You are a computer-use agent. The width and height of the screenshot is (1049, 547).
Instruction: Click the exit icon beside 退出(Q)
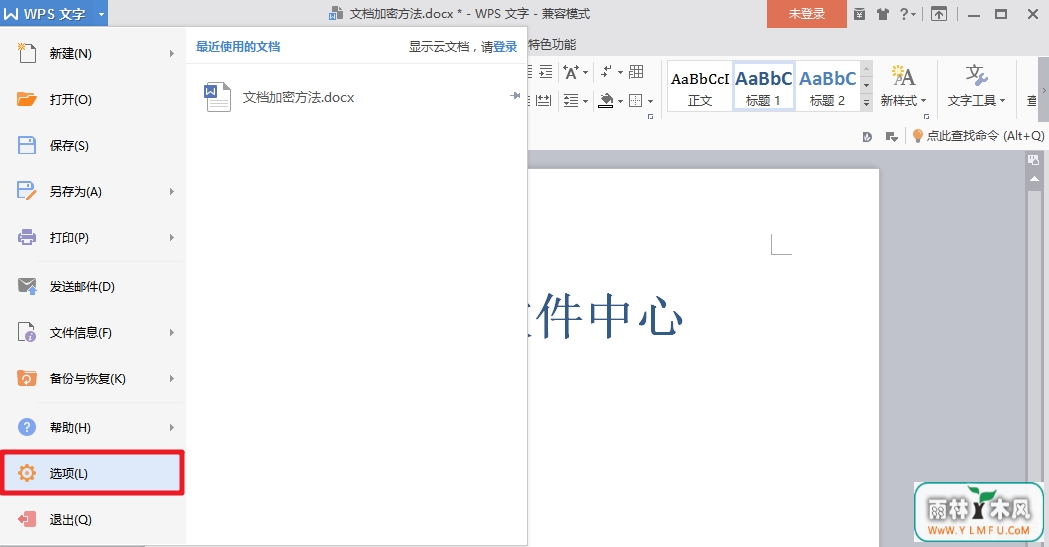(x=27, y=519)
